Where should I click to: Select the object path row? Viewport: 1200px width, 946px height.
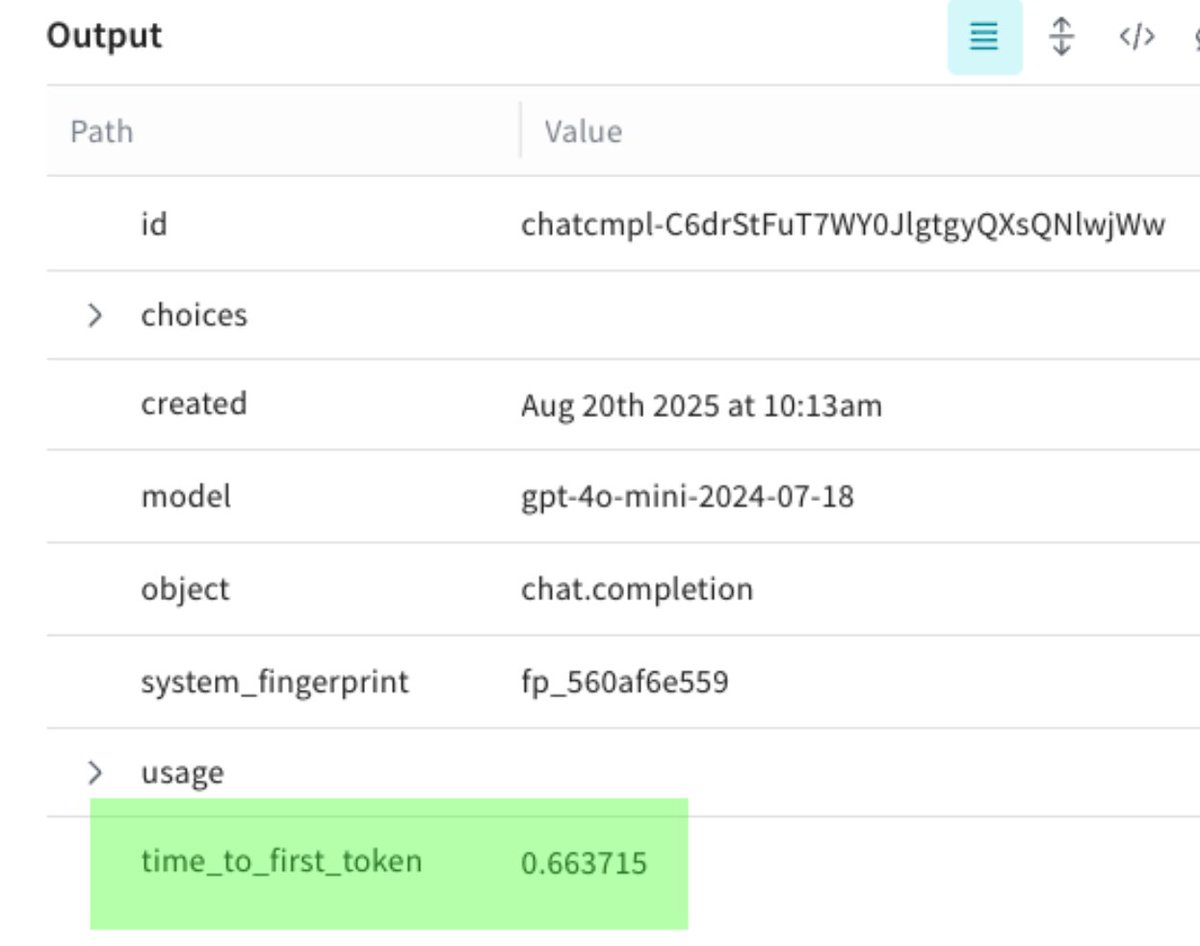185,589
